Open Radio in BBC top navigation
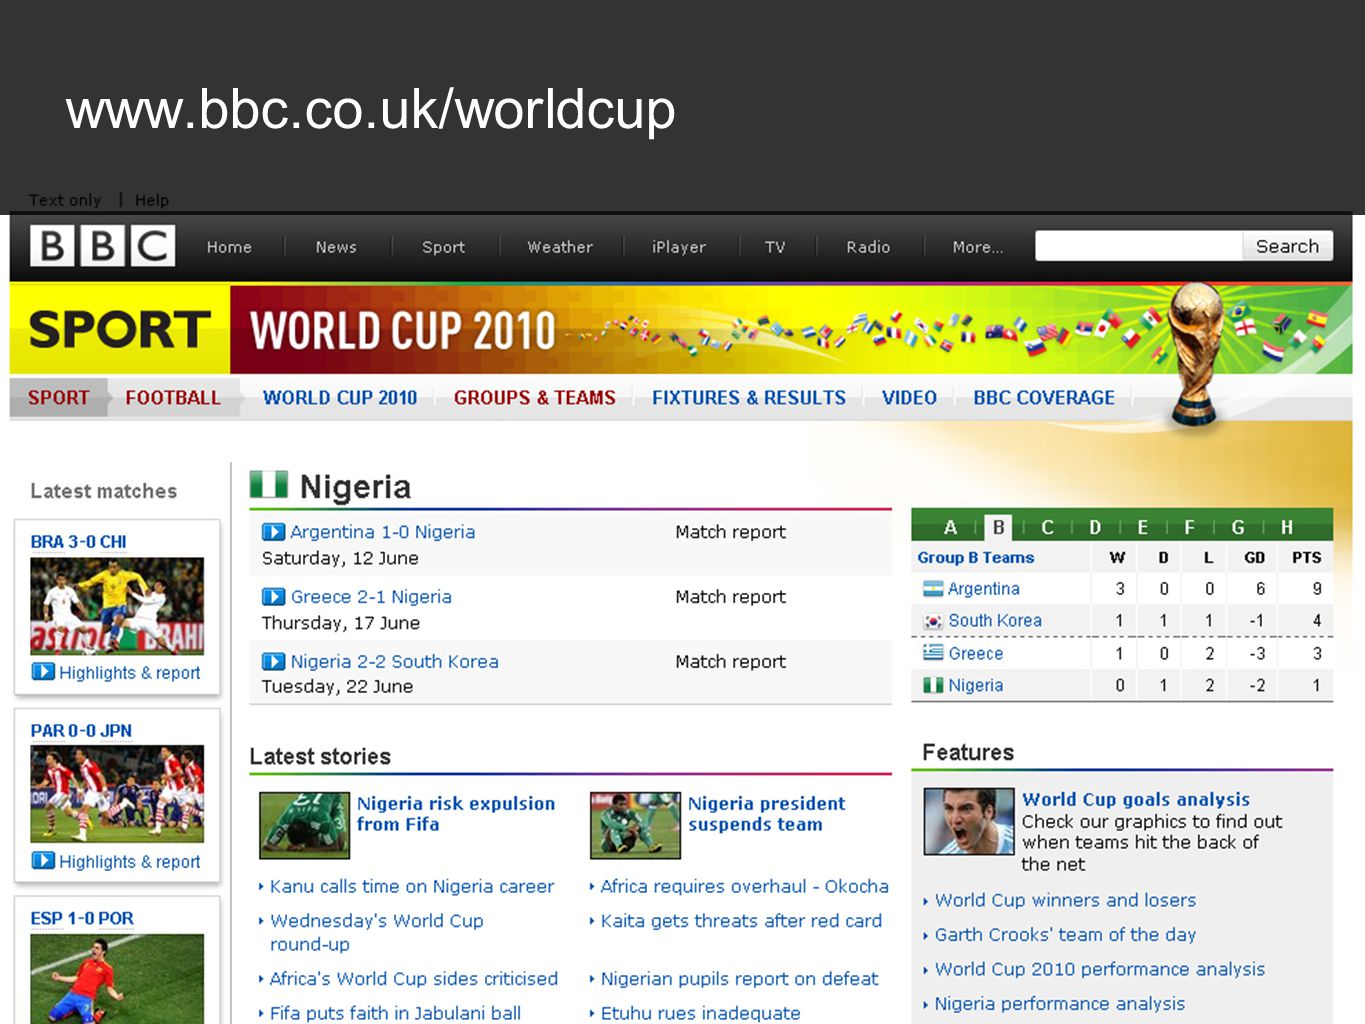1365x1024 pixels. coord(868,247)
